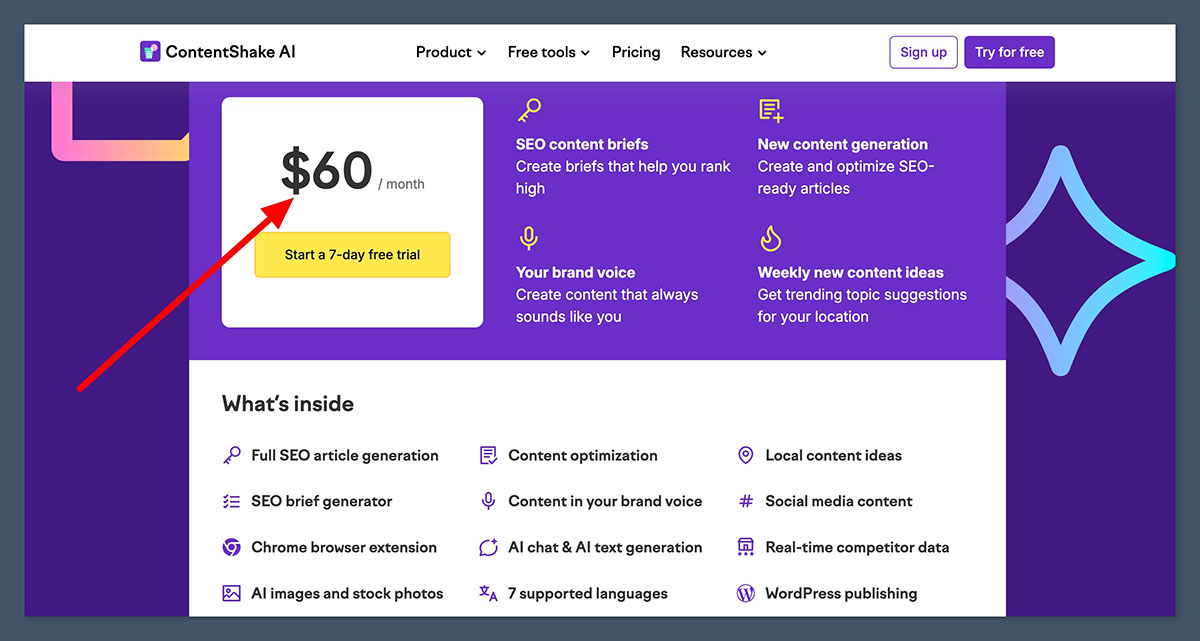The width and height of the screenshot is (1200, 641).
Task: Click the 7 supported languages translation icon
Action: tap(488, 593)
